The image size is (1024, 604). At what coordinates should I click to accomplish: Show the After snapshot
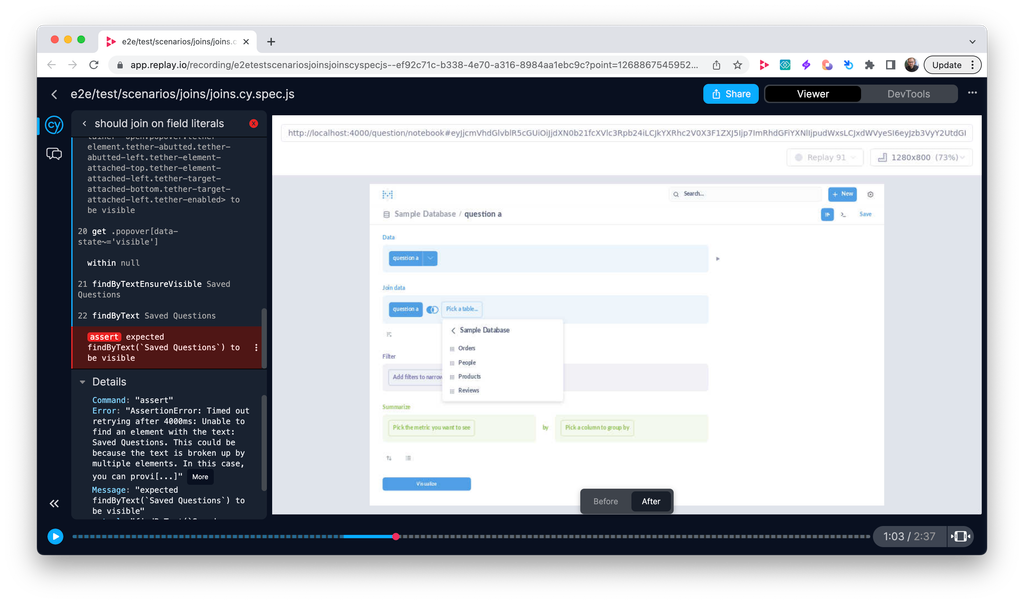(x=650, y=501)
